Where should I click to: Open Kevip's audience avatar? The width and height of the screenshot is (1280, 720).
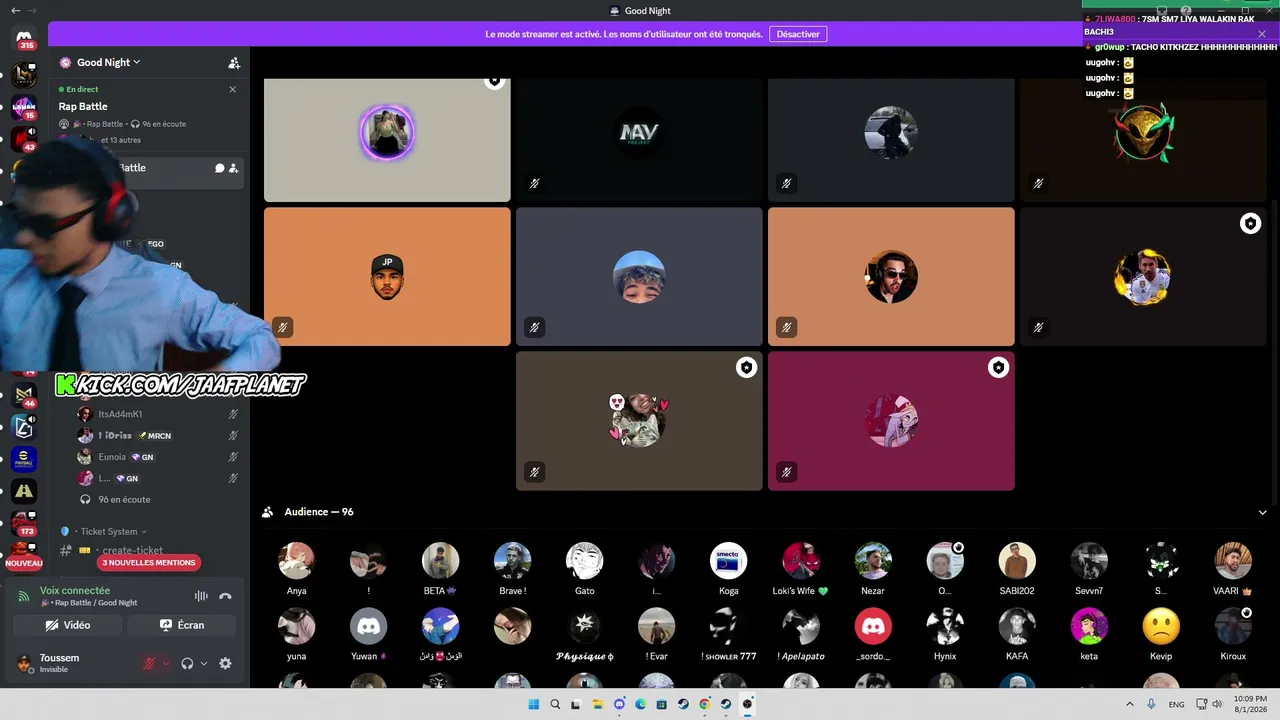coord(1161,626)
